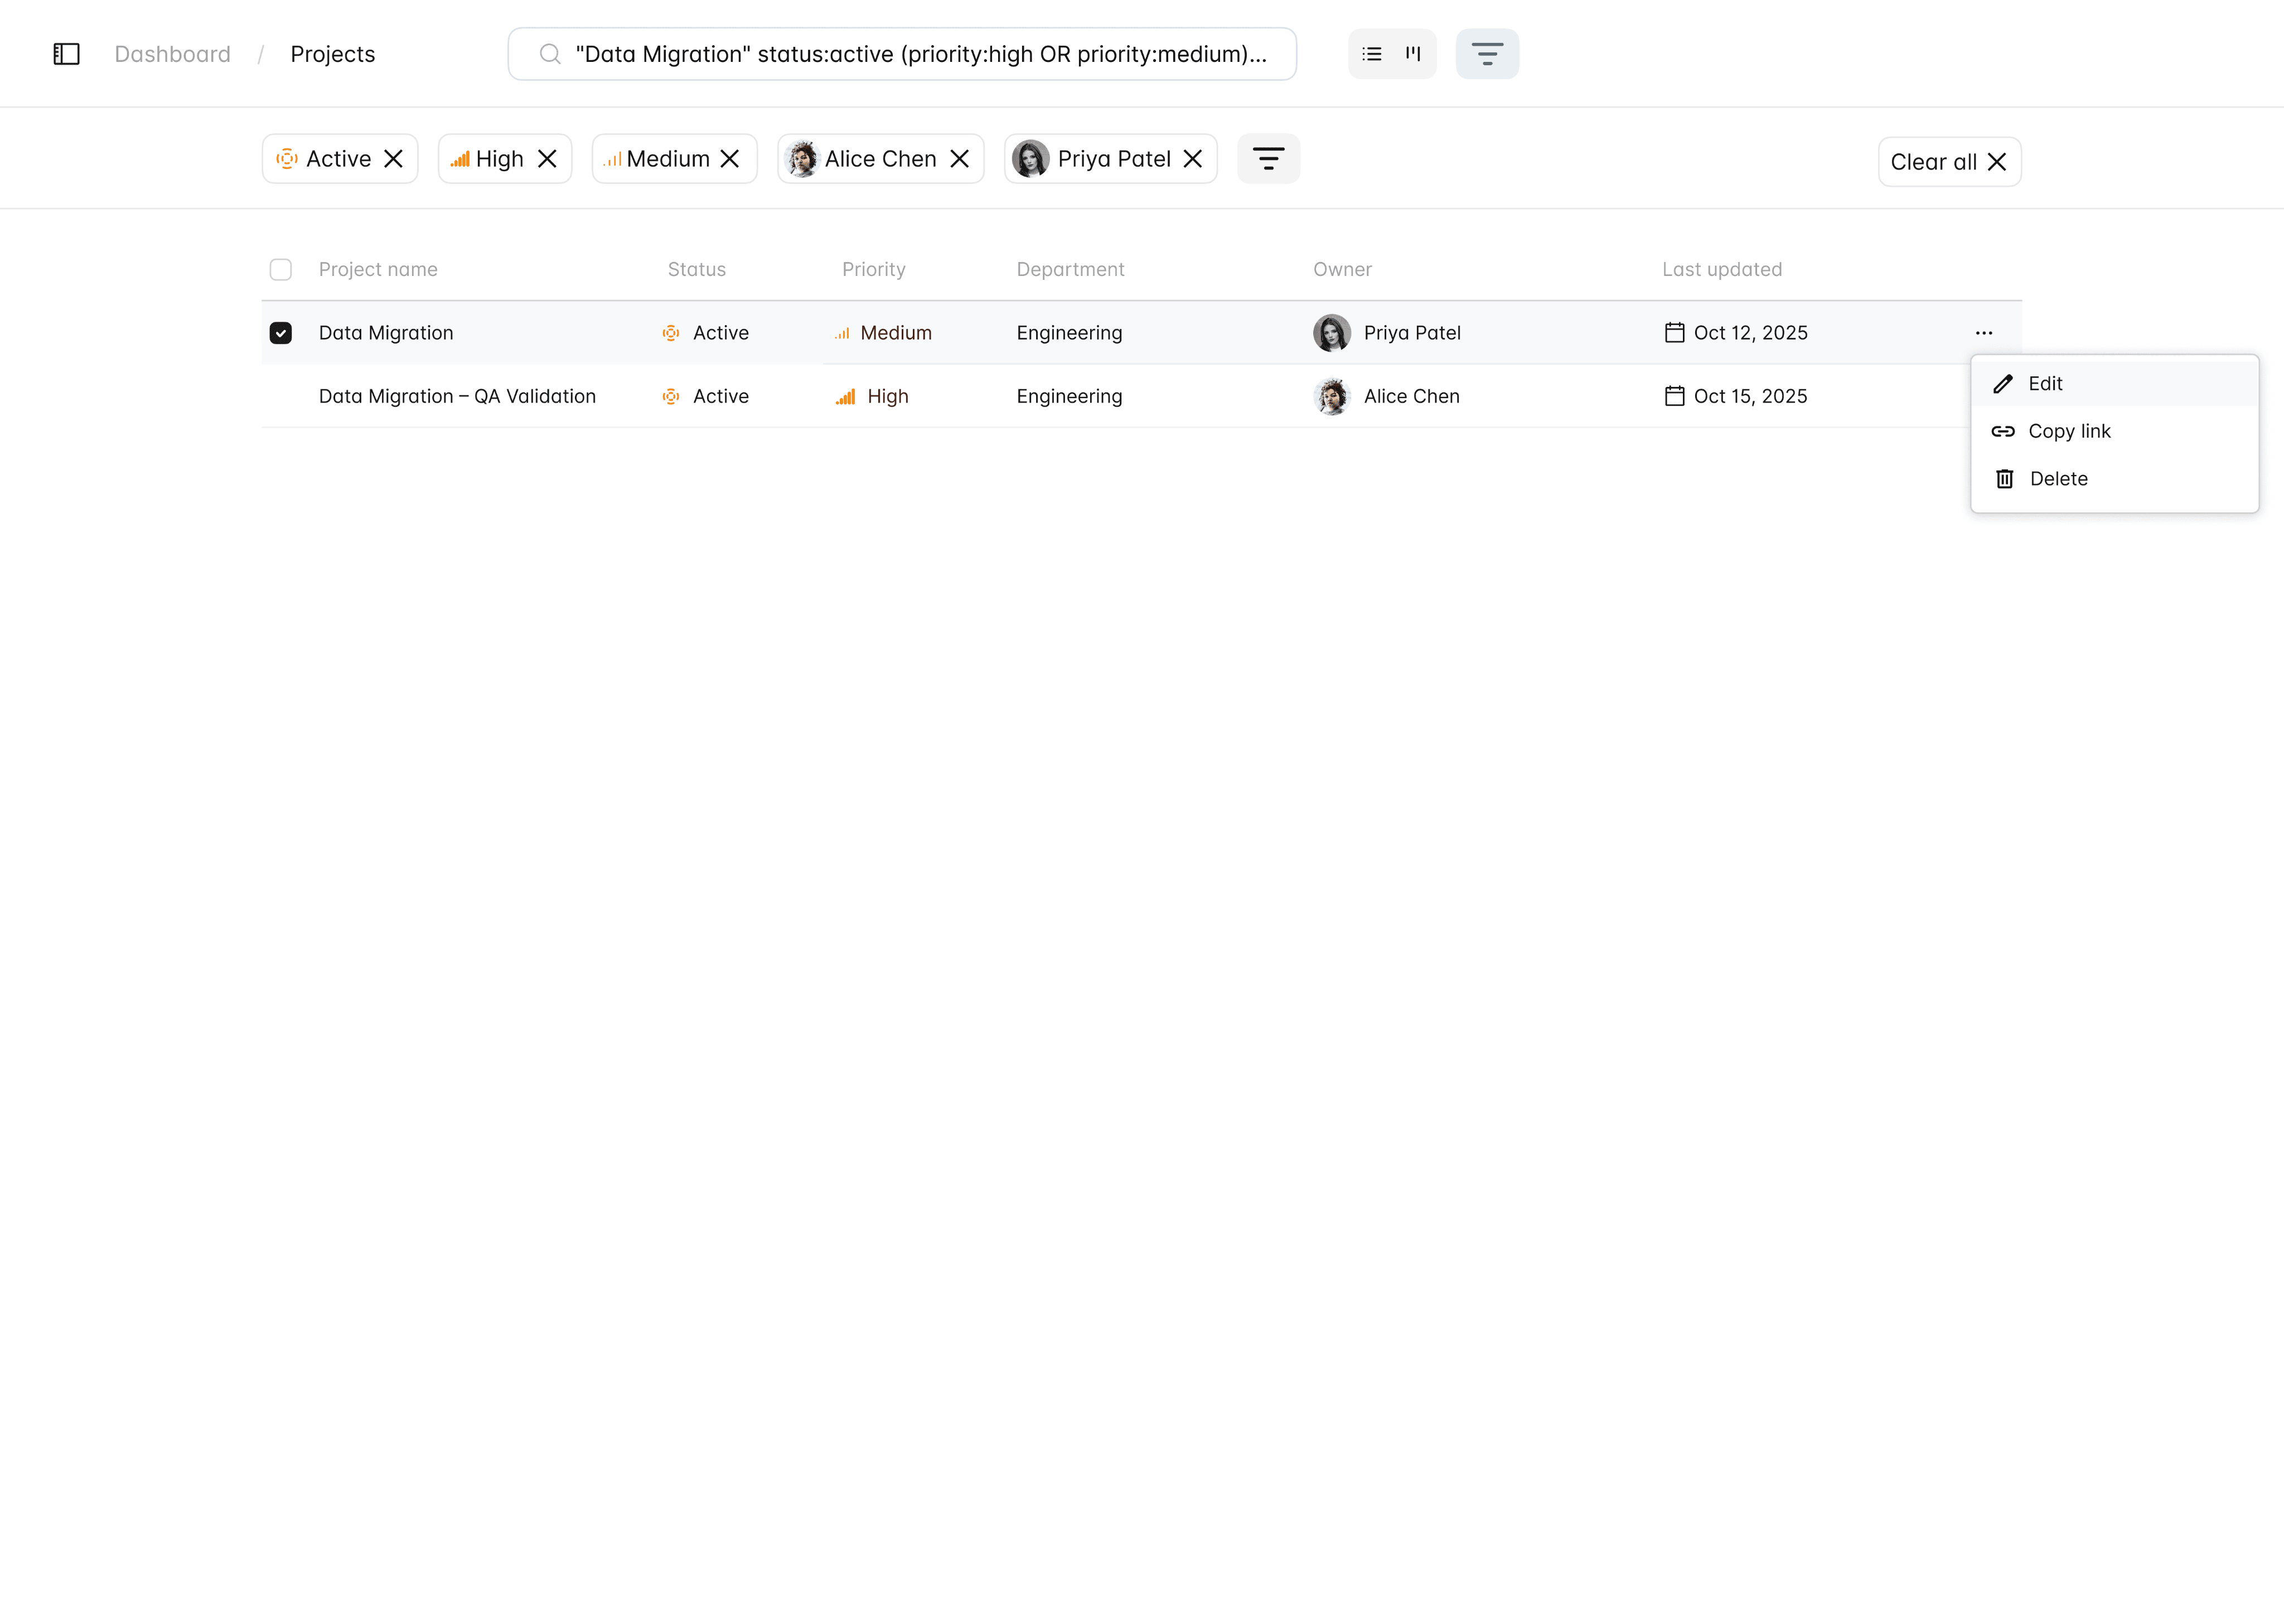Toggle the select-all projects checkbox

point(281,269)
